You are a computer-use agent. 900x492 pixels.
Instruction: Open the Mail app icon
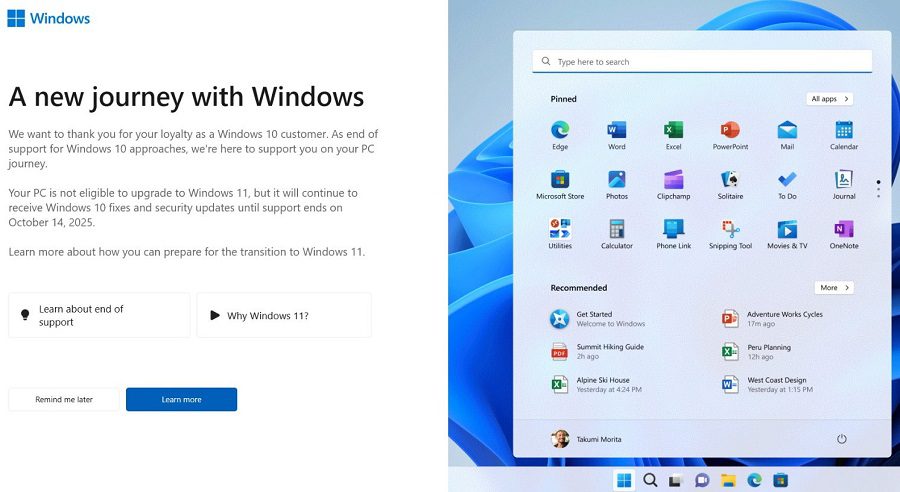tap(787, 135)
